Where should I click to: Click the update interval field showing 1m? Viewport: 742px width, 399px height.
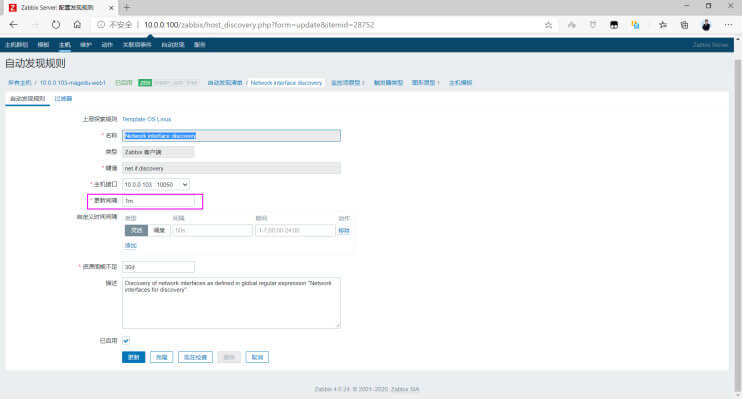pyautogui.click(x=158, y=201)
